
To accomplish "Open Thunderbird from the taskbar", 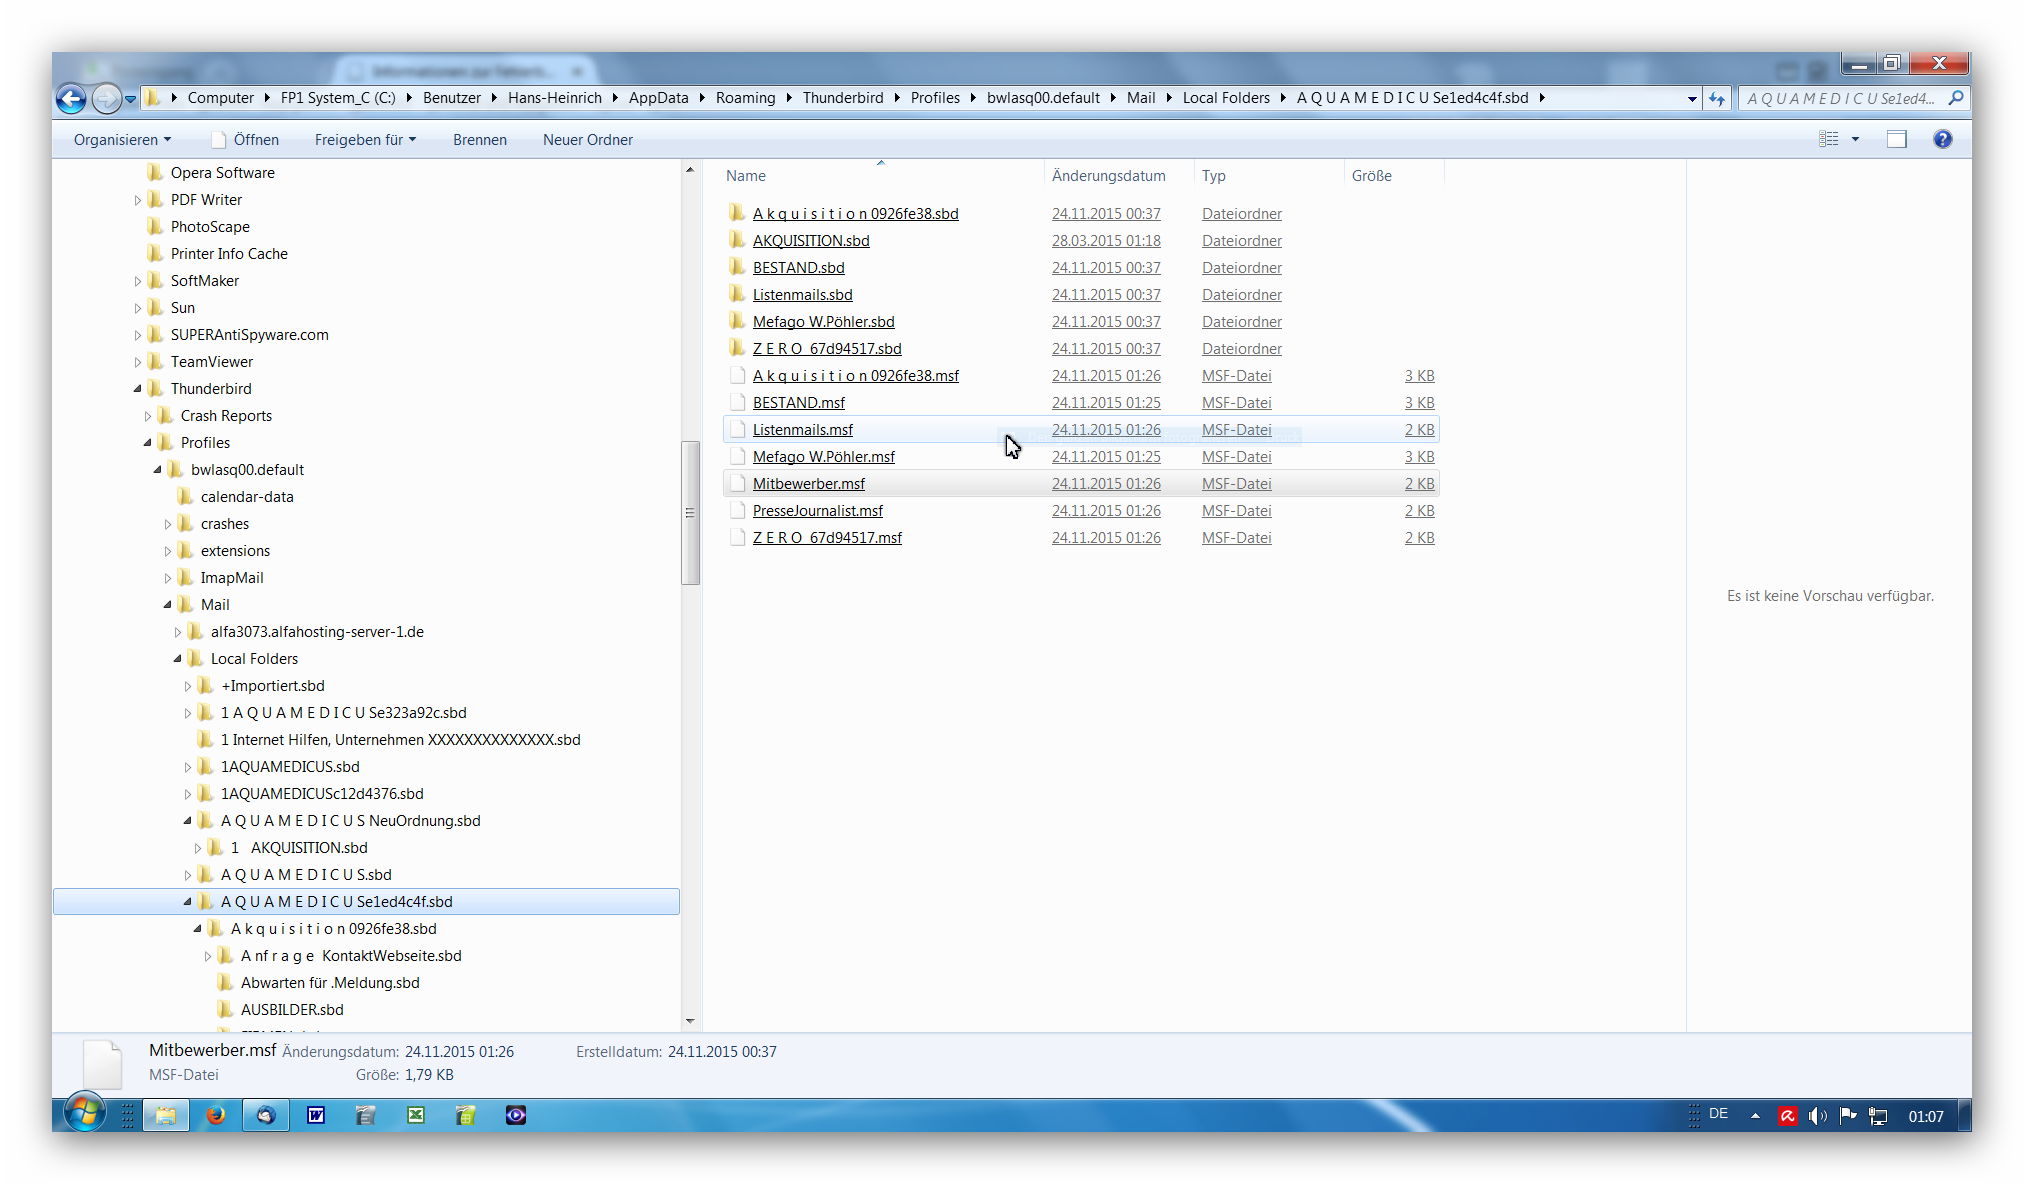I will (265, 1115).
